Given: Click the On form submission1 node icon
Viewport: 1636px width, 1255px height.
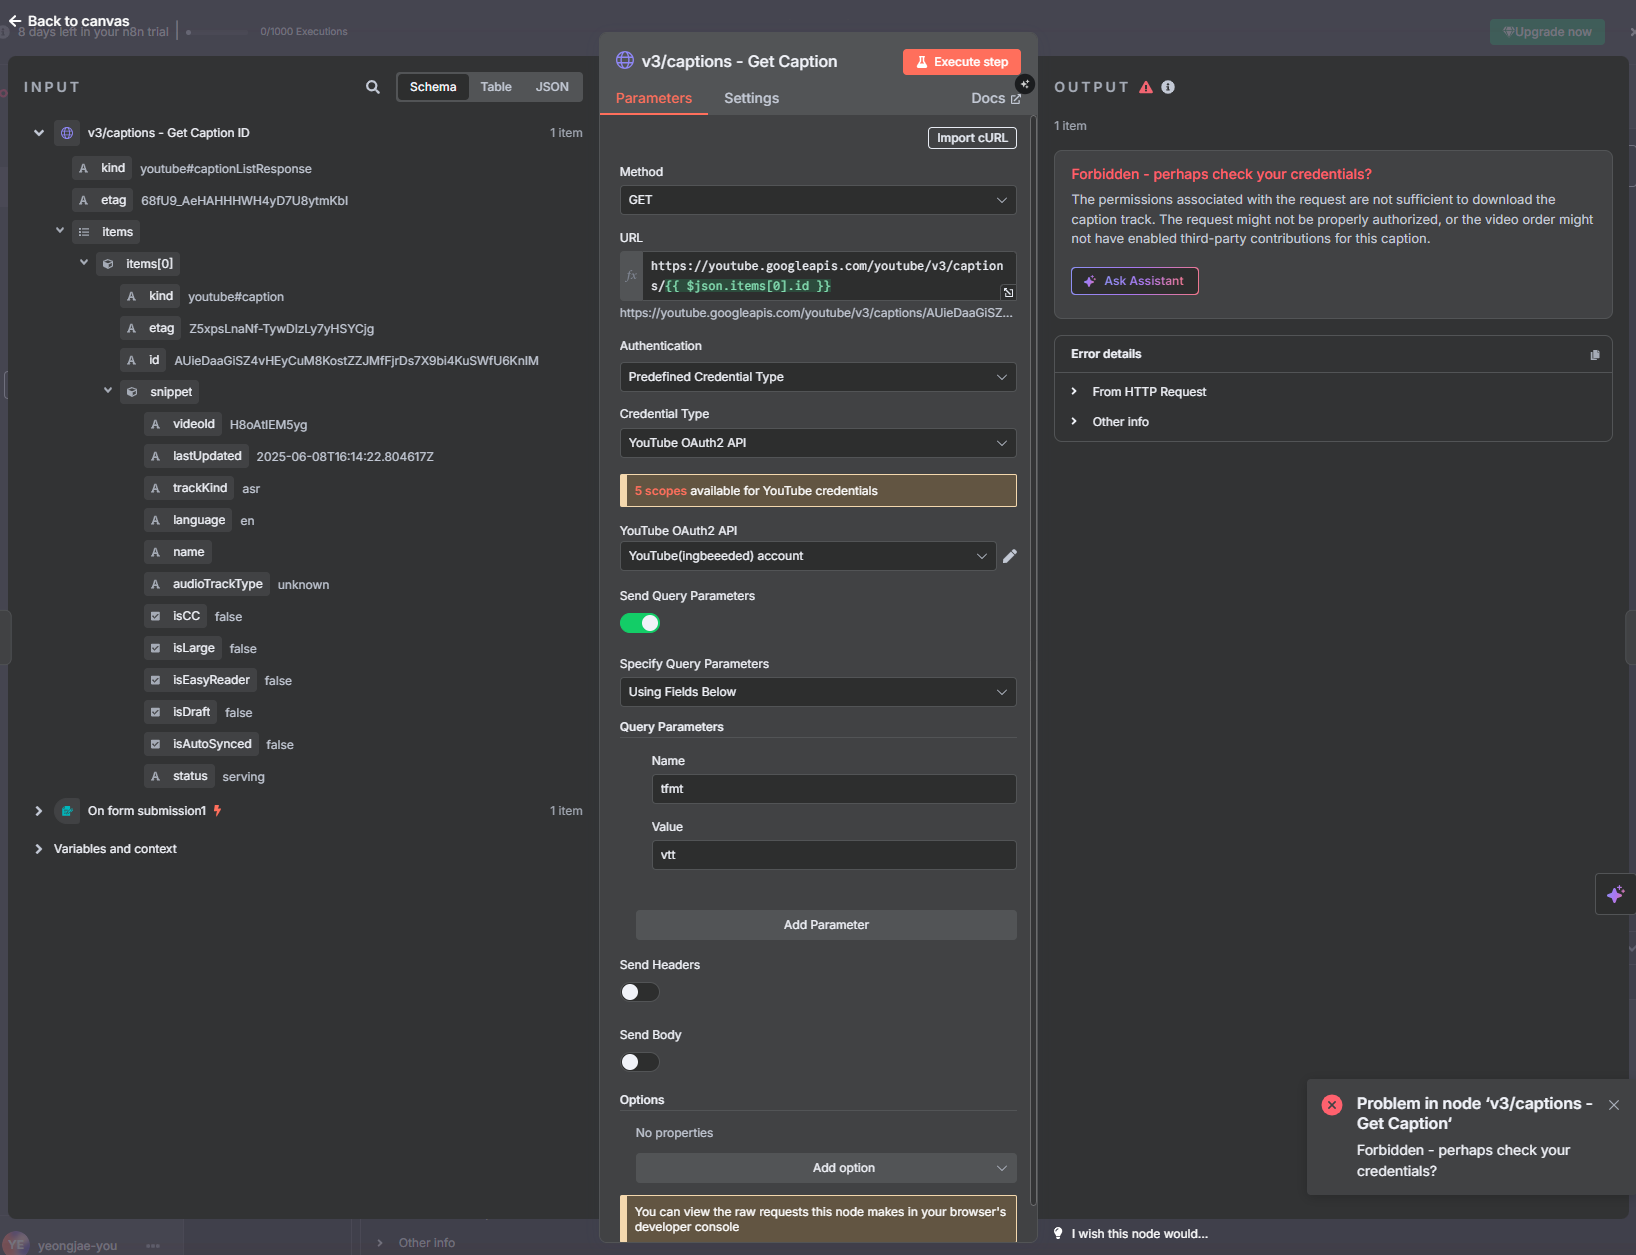Looking at the screenshot, I should [x=67, y=811].
